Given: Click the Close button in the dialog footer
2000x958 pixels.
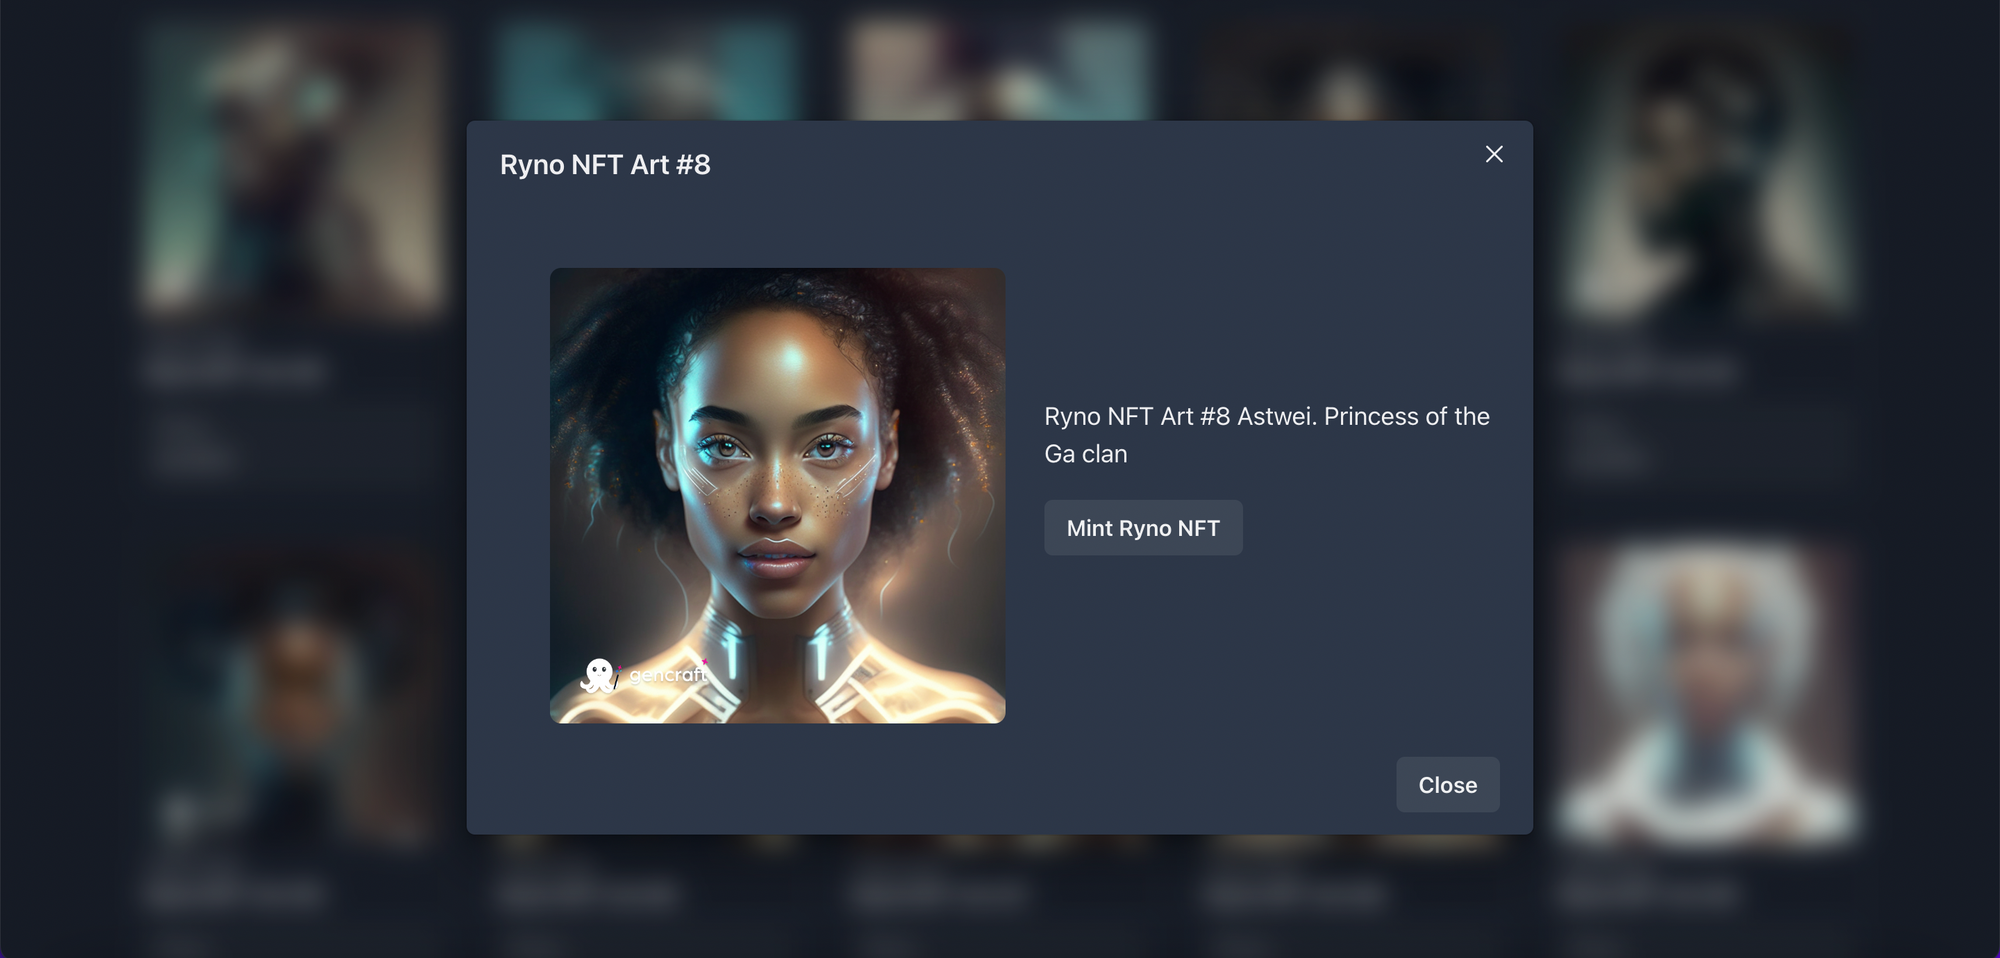Looking at the screenshot, I should [1447, 785].
